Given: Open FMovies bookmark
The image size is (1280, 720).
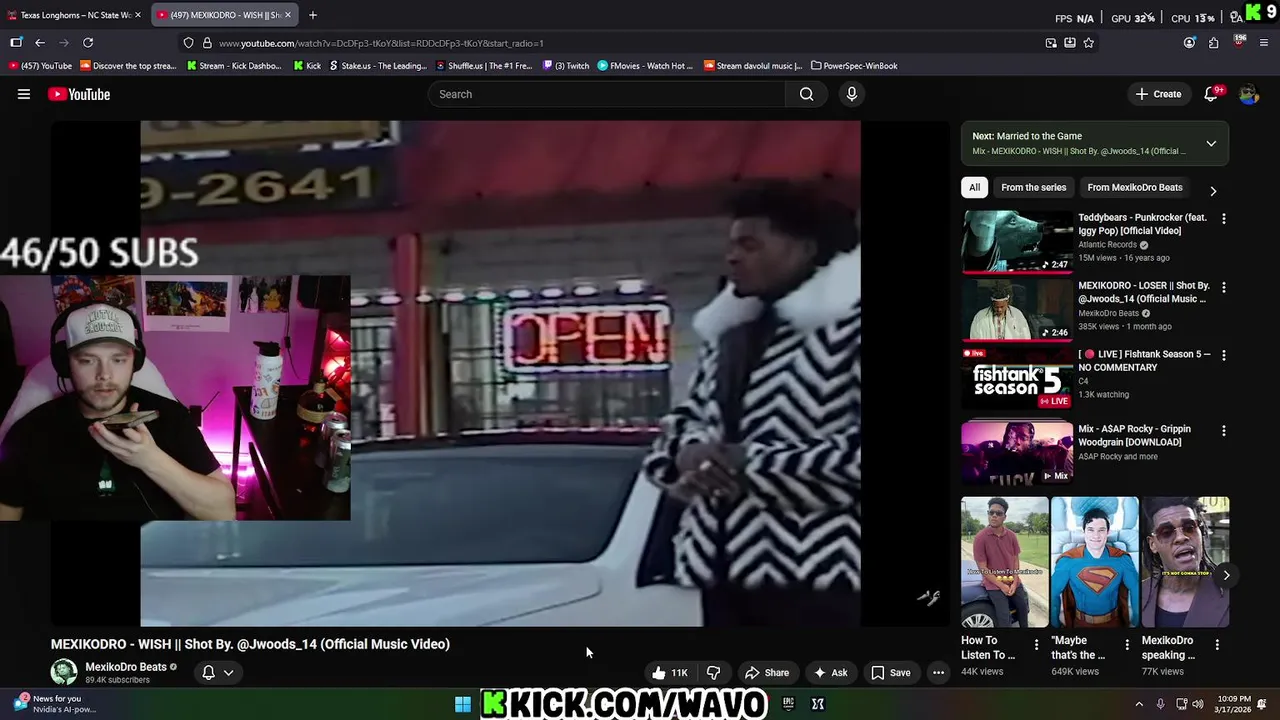Looking at the screenshot, I should coord(645,66).
